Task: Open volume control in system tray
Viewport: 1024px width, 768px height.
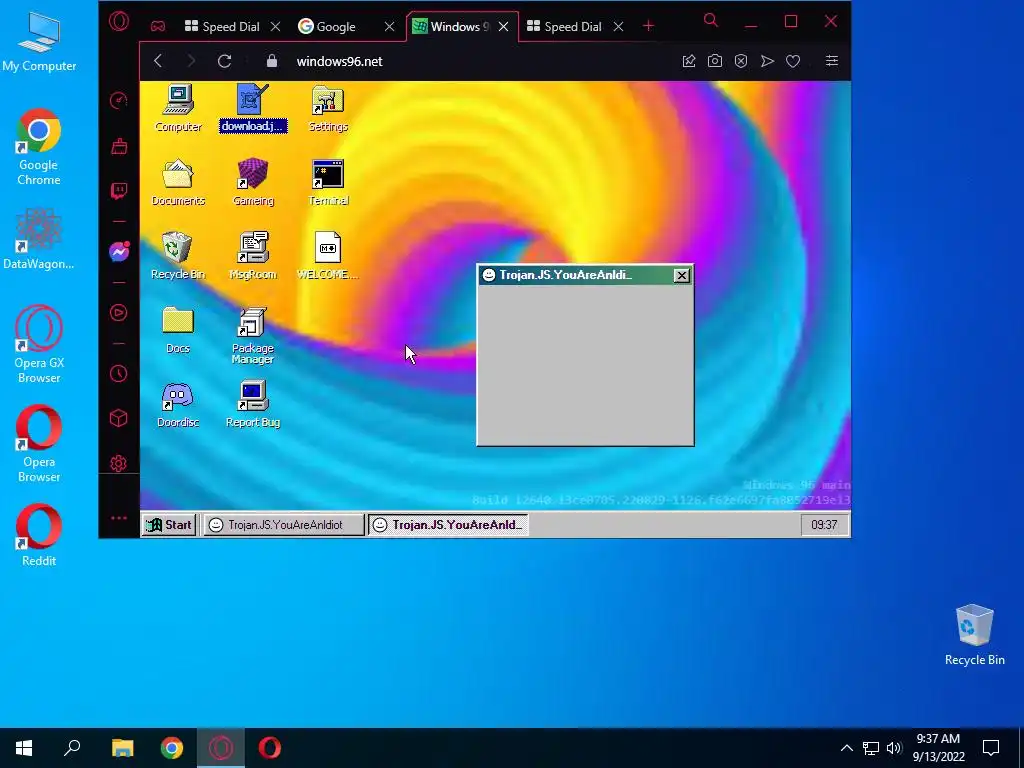Action: [894, 748]
